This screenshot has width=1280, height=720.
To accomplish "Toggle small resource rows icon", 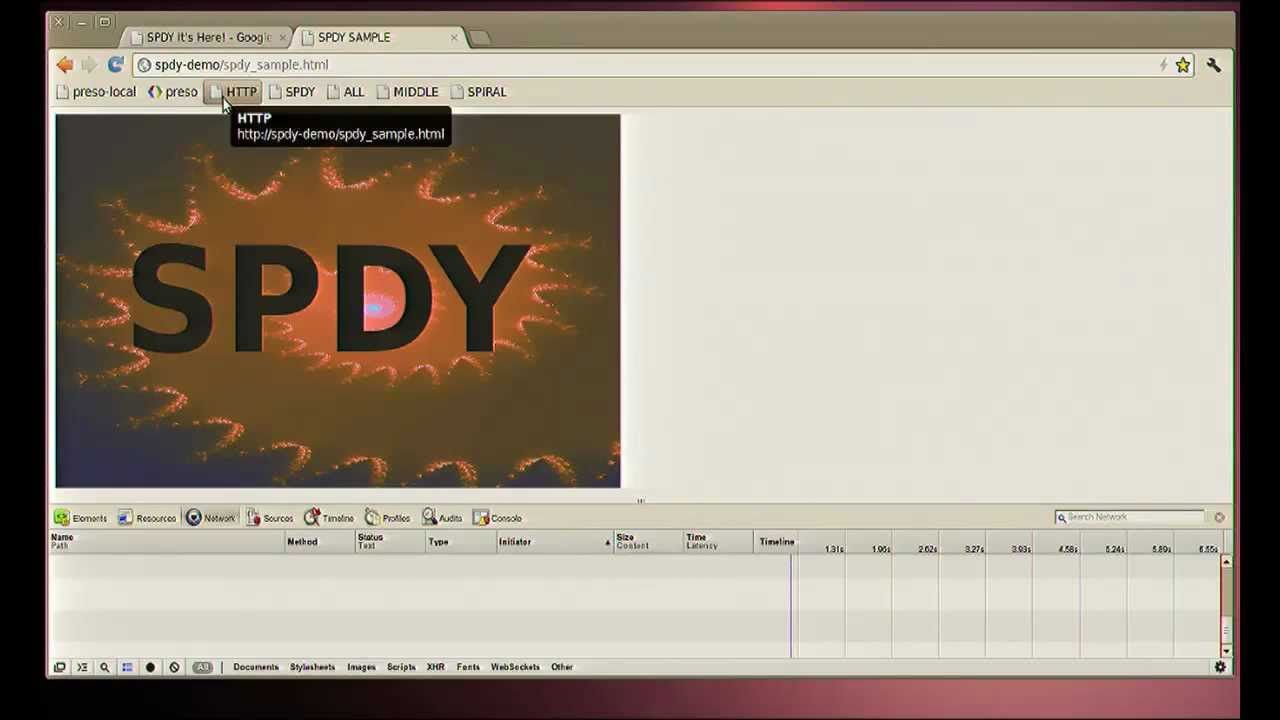I will (127, 667).
